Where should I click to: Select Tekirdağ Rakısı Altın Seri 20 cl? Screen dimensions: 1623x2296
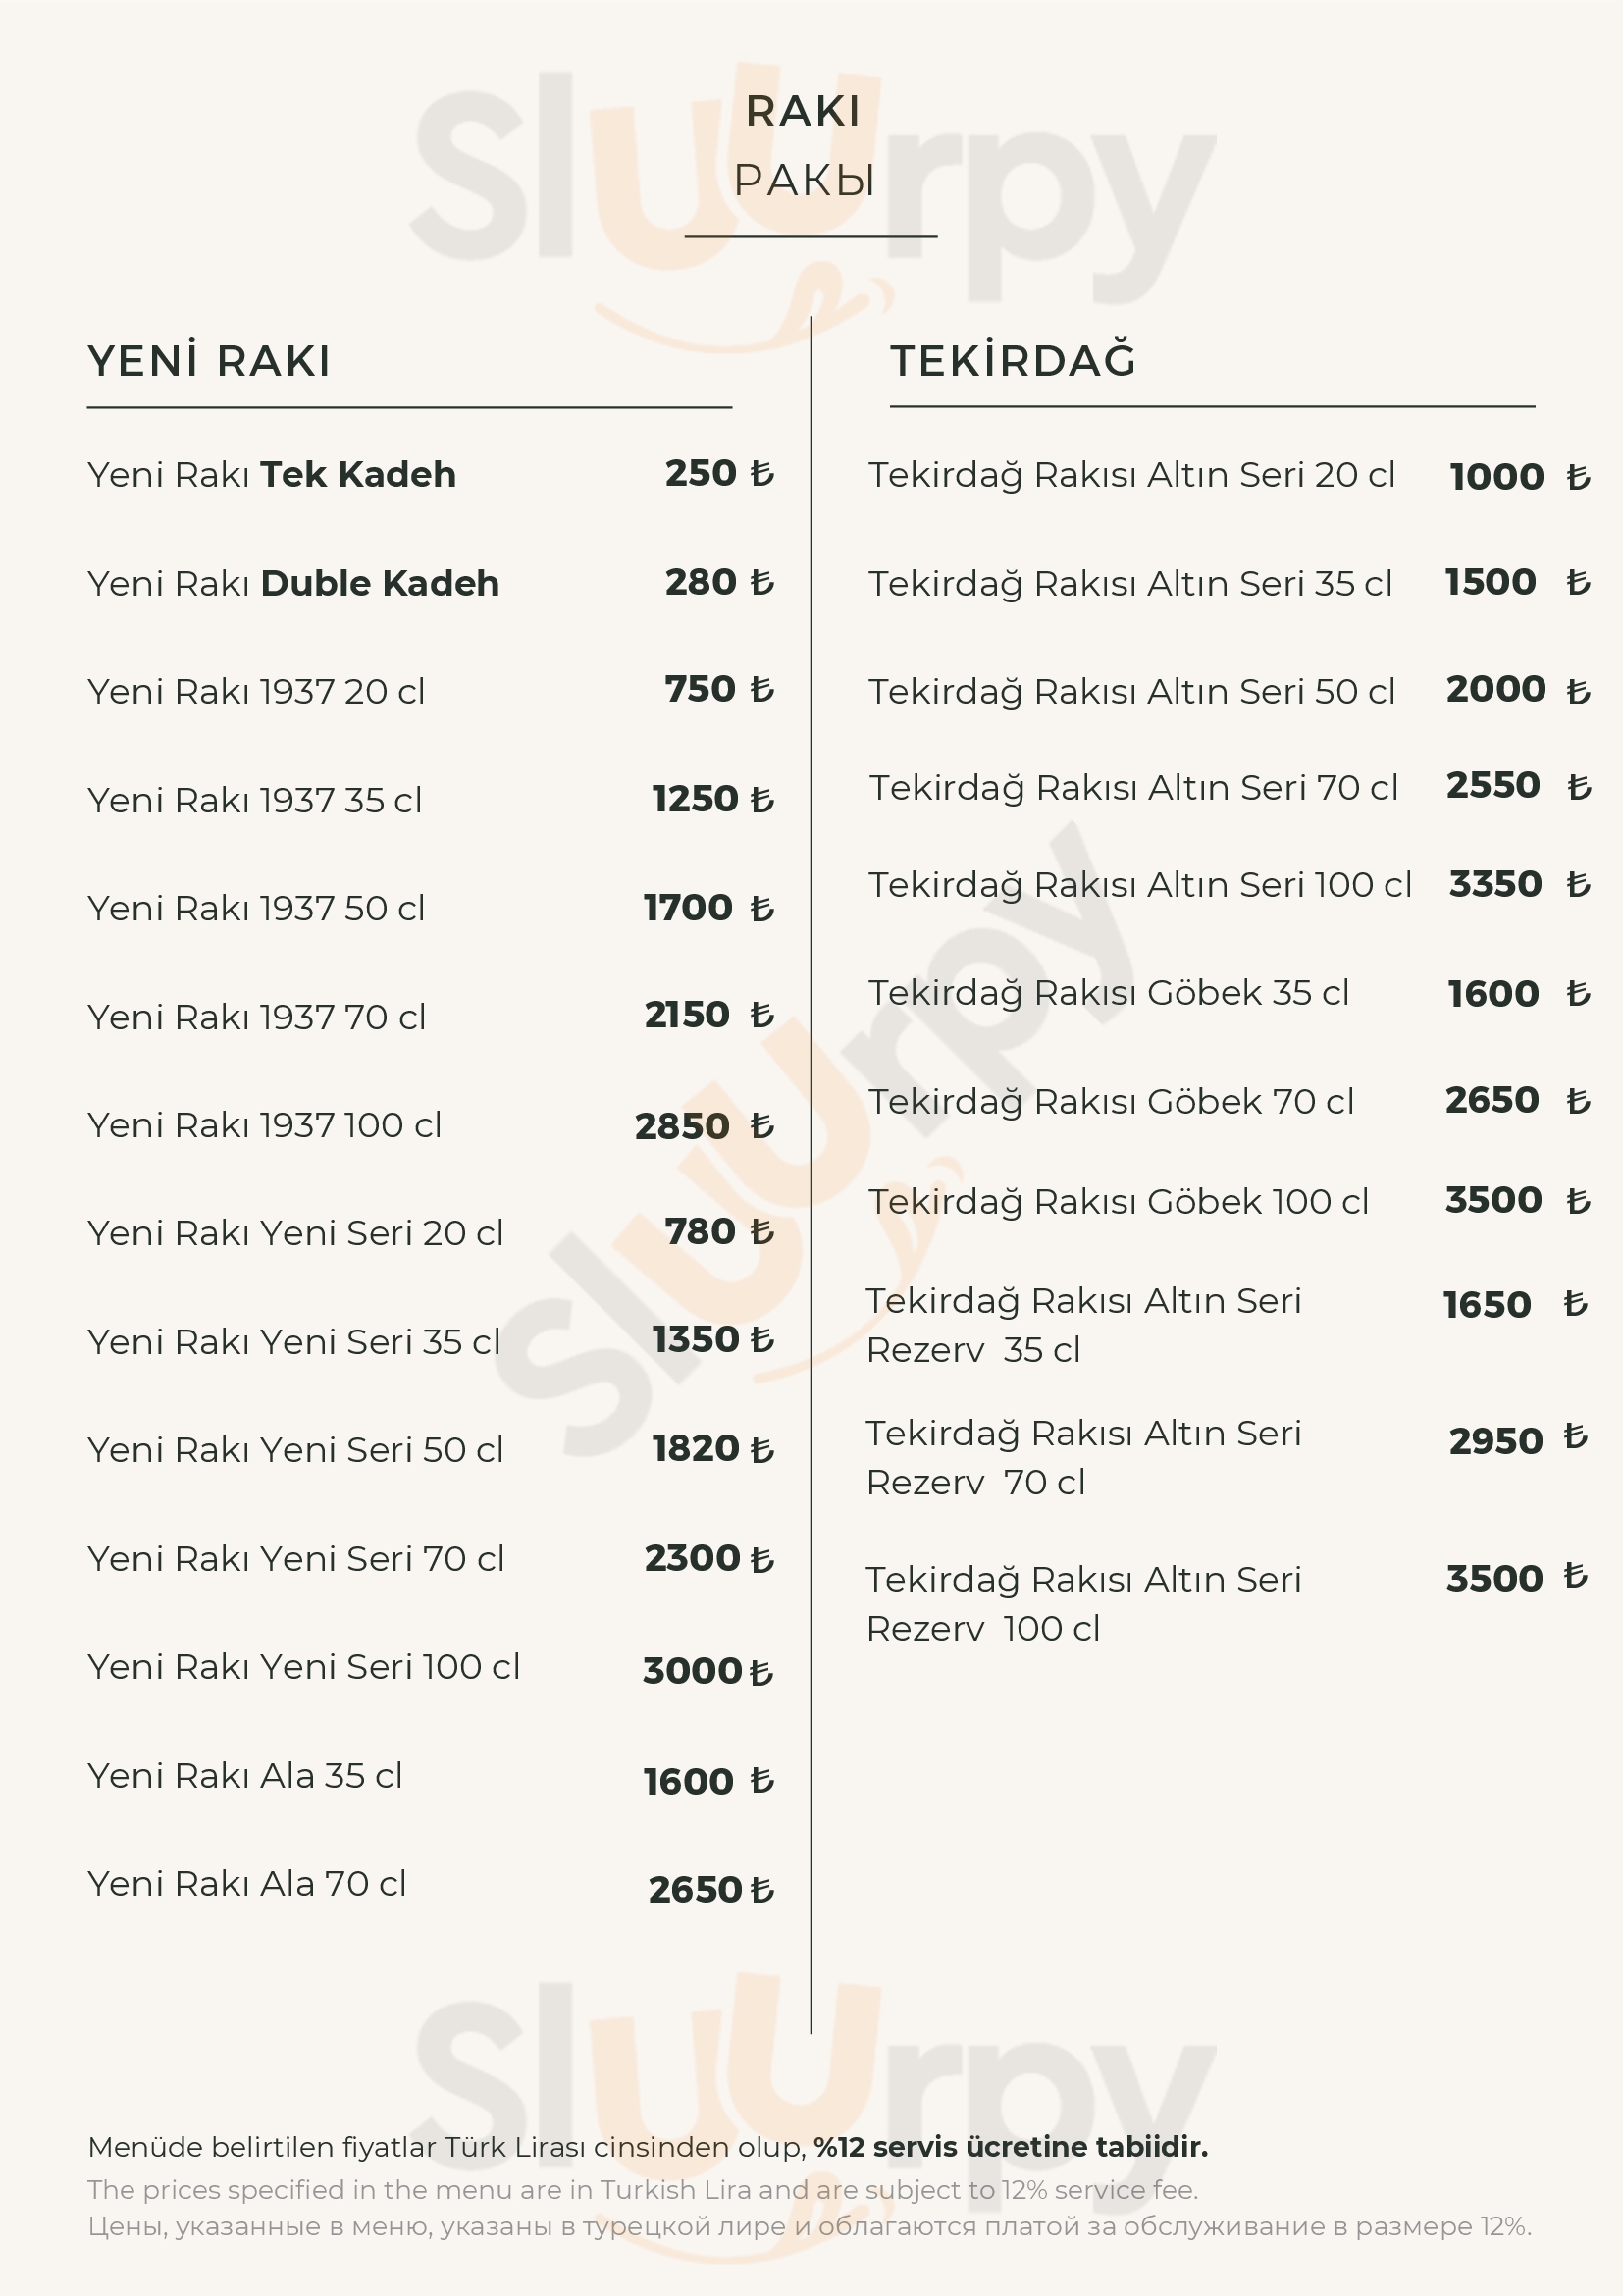click(x=1131, y=475)
